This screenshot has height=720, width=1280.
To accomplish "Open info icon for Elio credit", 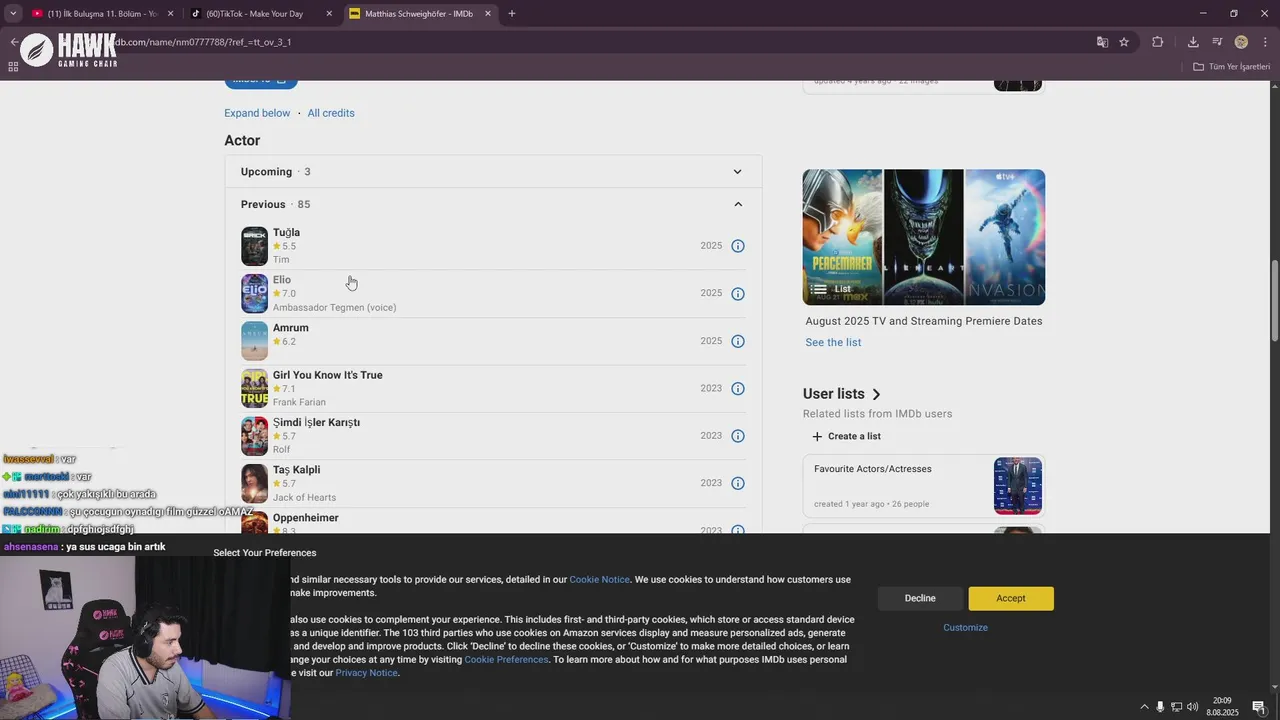I will point(738,294).
